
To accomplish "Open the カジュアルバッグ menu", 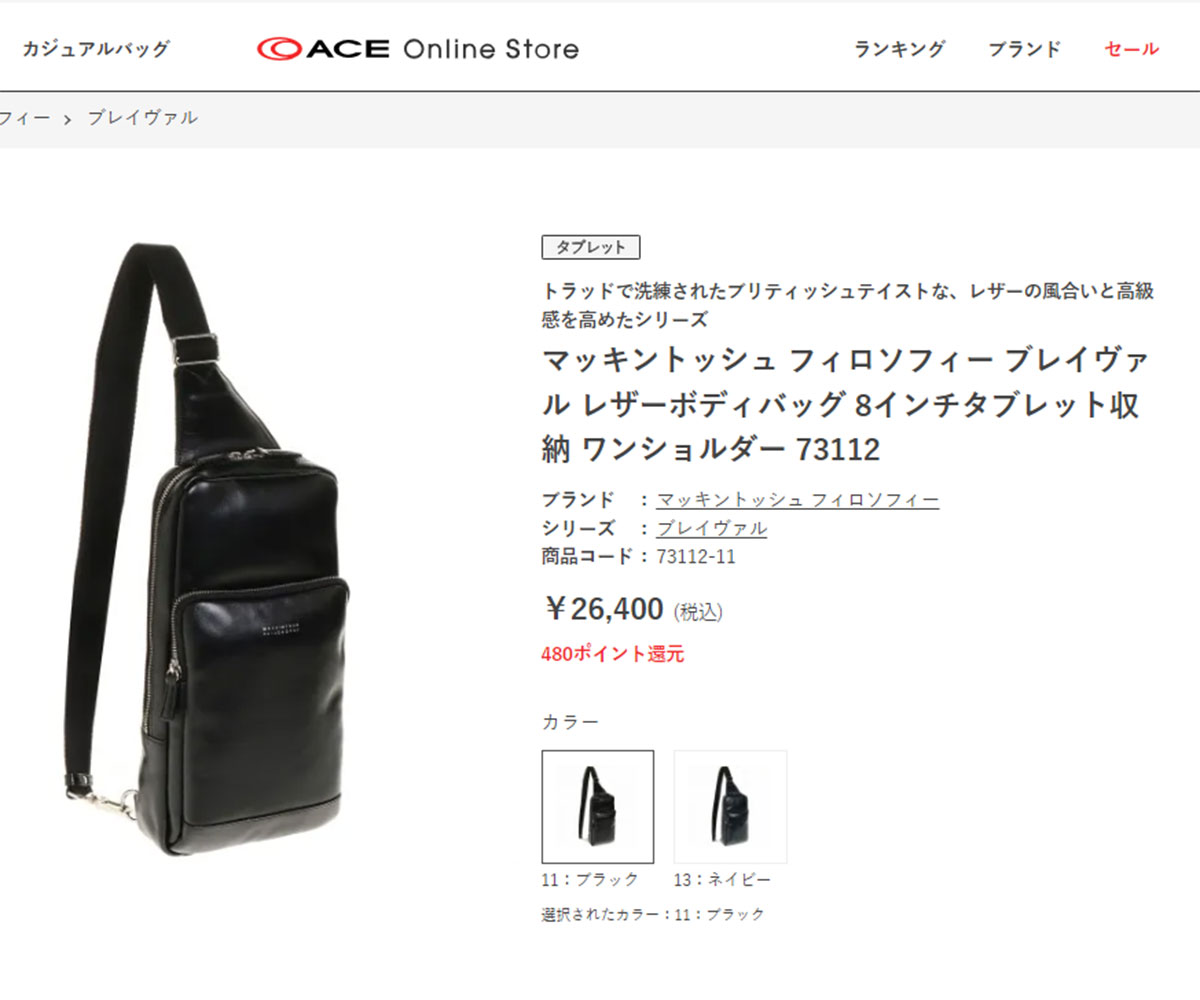I will (96, 48).
